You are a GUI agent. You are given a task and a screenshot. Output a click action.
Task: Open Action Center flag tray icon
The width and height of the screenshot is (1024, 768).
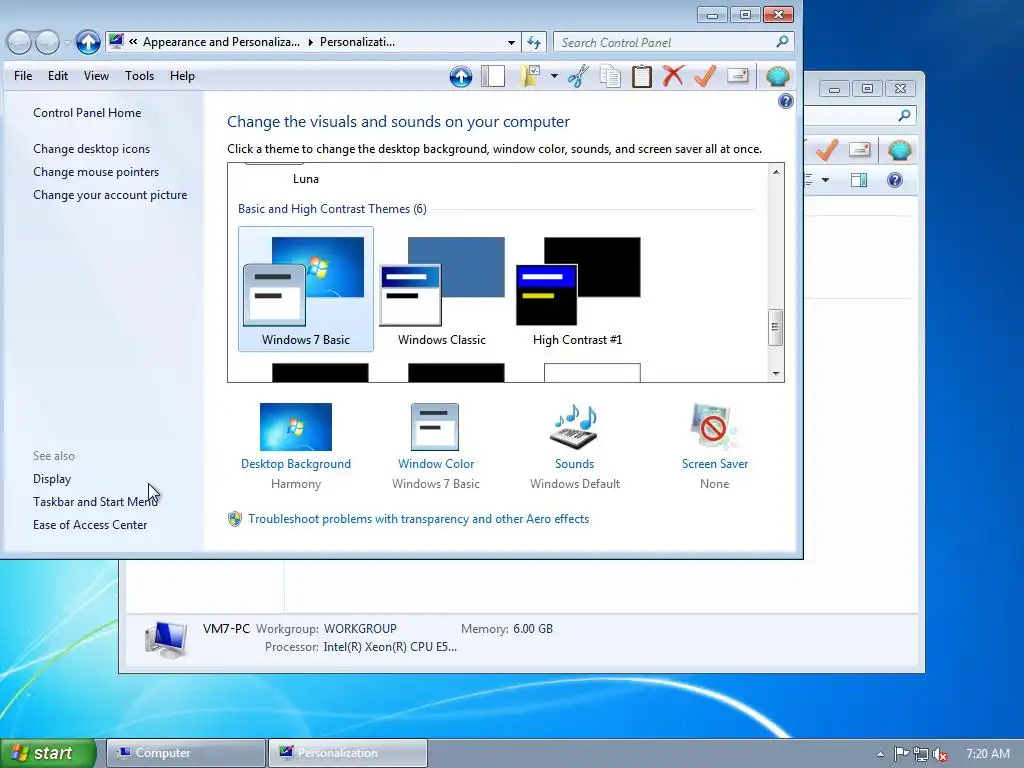click(901, 754)
